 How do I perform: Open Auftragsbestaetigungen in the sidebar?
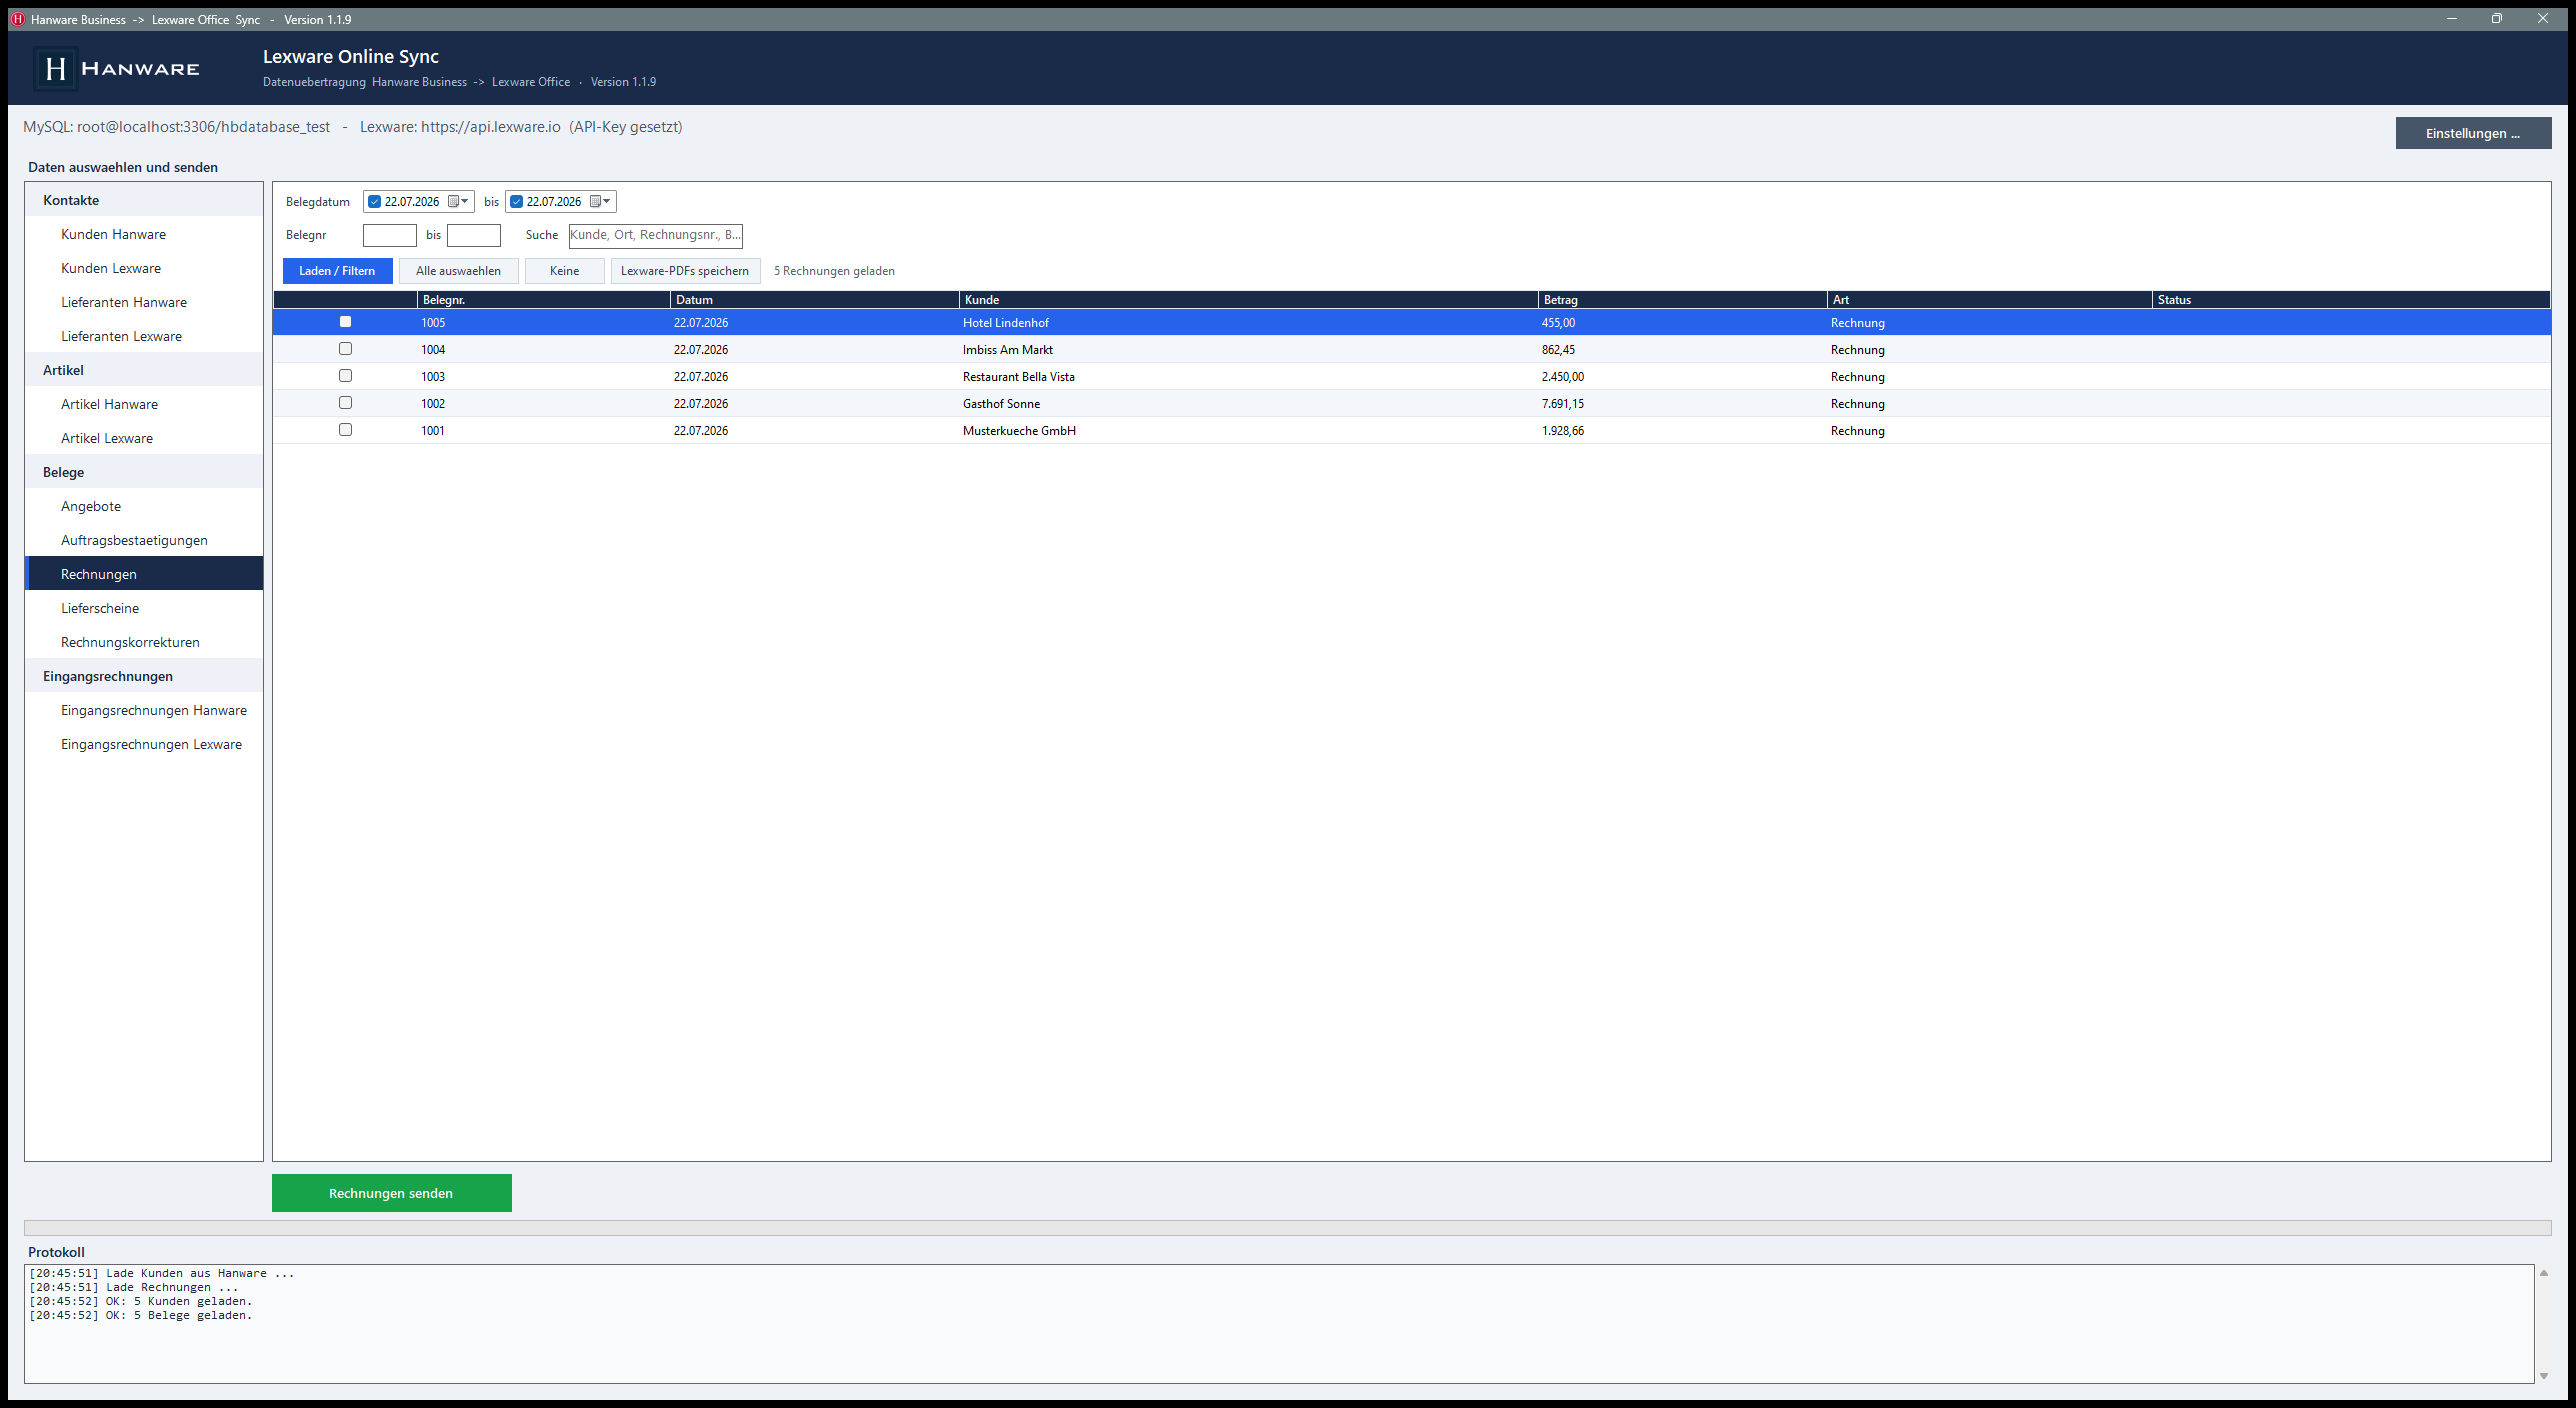coord(144,540)
